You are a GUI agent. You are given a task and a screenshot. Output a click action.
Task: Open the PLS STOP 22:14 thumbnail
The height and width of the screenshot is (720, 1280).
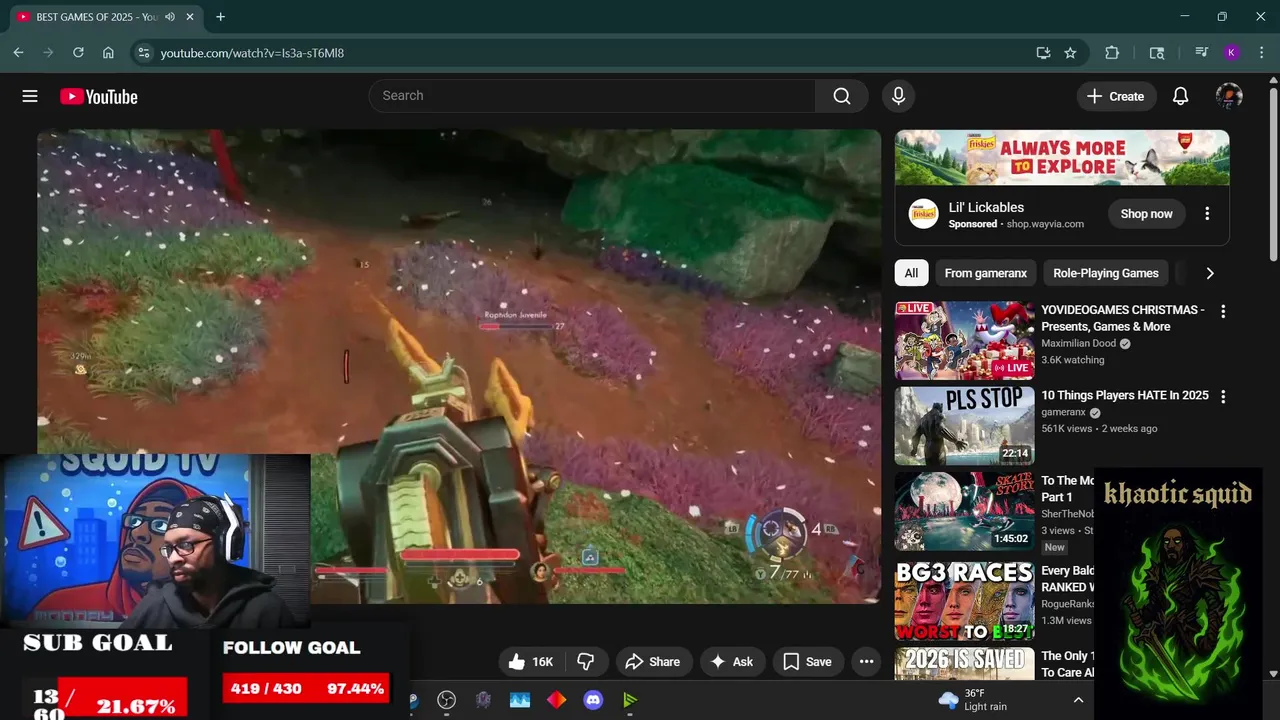pos(964,426)
